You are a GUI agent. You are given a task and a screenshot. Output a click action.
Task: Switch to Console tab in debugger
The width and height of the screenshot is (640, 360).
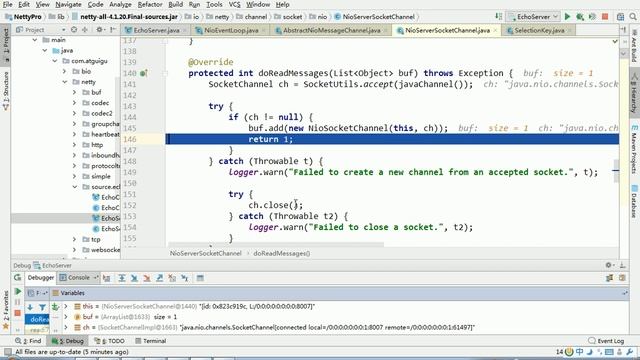[78, 278]
